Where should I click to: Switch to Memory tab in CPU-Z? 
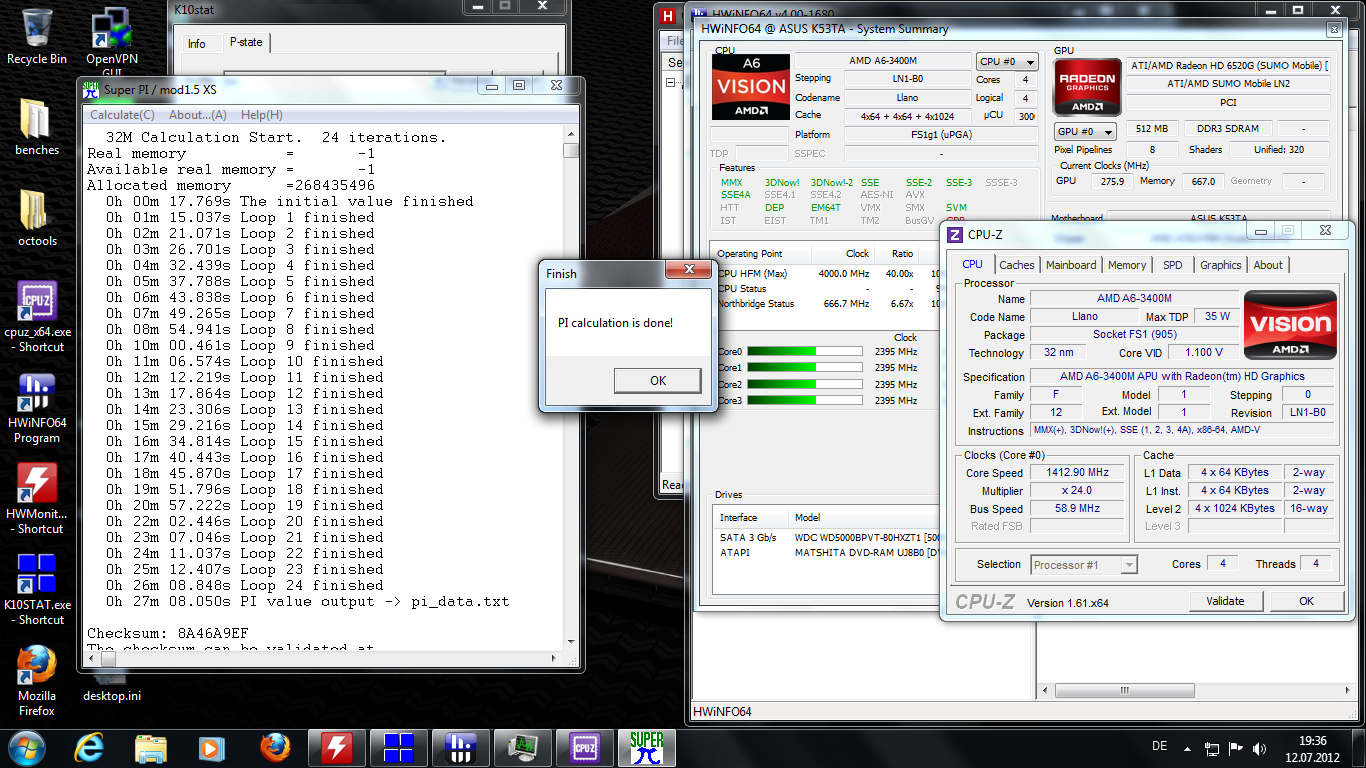coord(1127,265)
